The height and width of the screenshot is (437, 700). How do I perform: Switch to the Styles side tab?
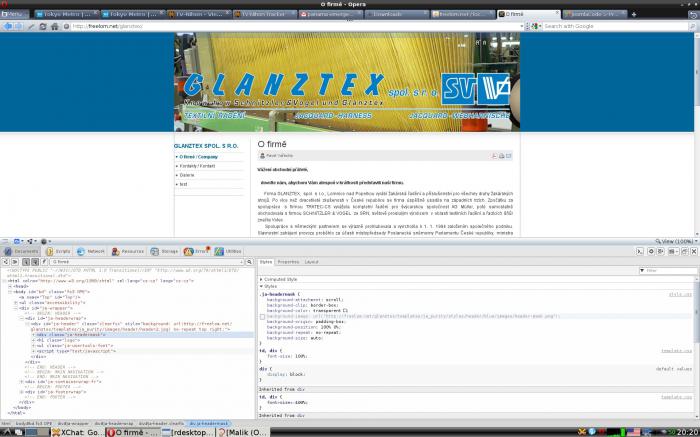click(x=266, y=262)
